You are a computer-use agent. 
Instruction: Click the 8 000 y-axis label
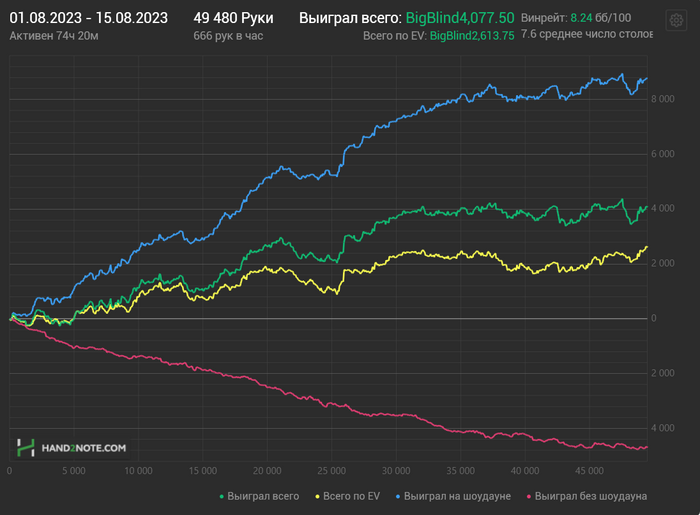pyautogui.click(x=662, y=99)
